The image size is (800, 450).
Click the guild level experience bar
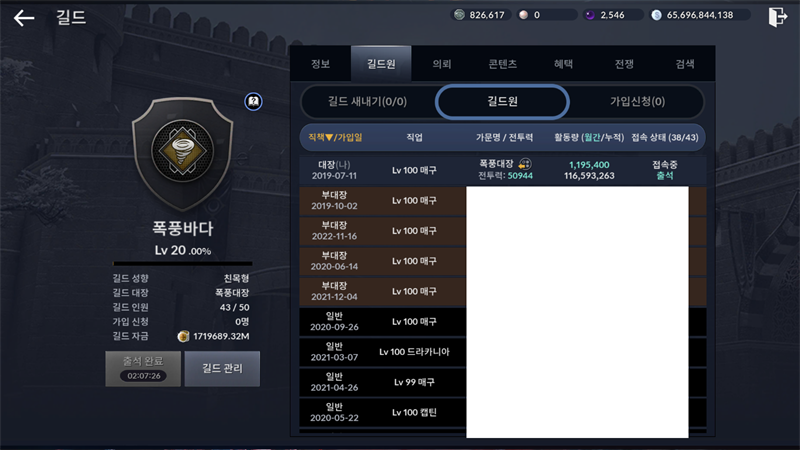(183, 264)
